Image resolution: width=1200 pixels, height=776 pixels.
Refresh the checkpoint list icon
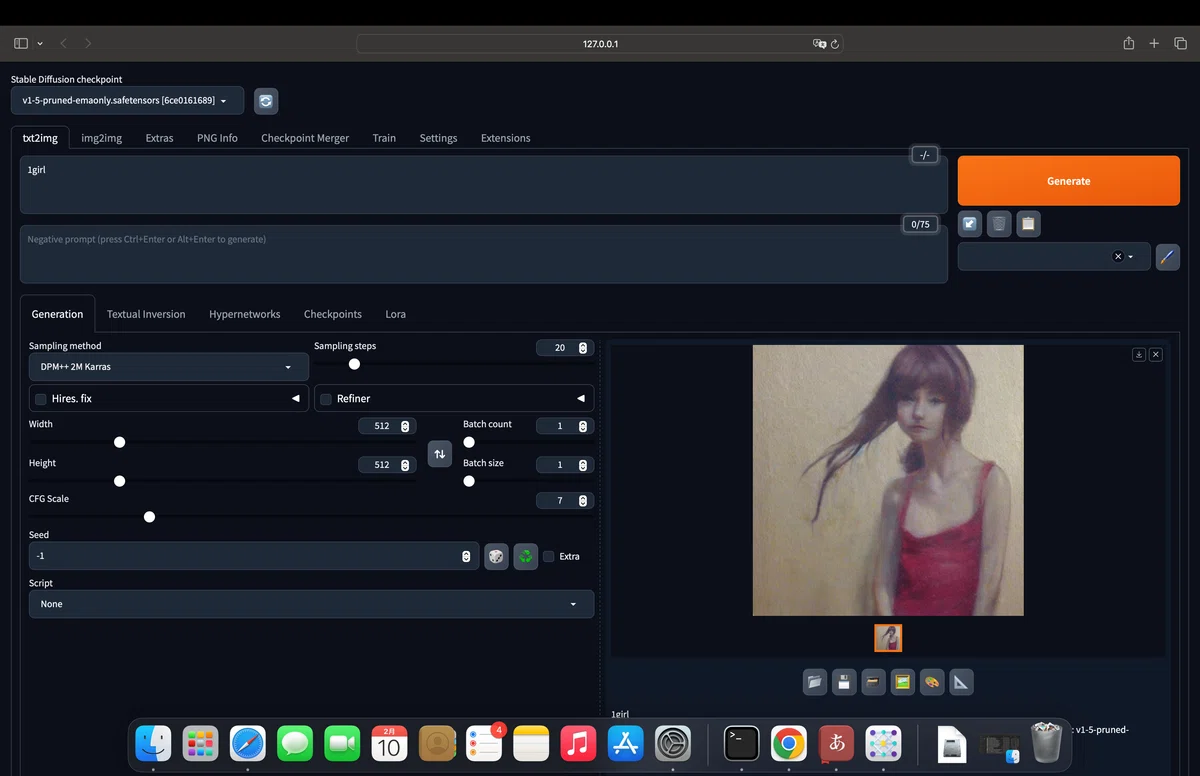click(x=265, y=101)
